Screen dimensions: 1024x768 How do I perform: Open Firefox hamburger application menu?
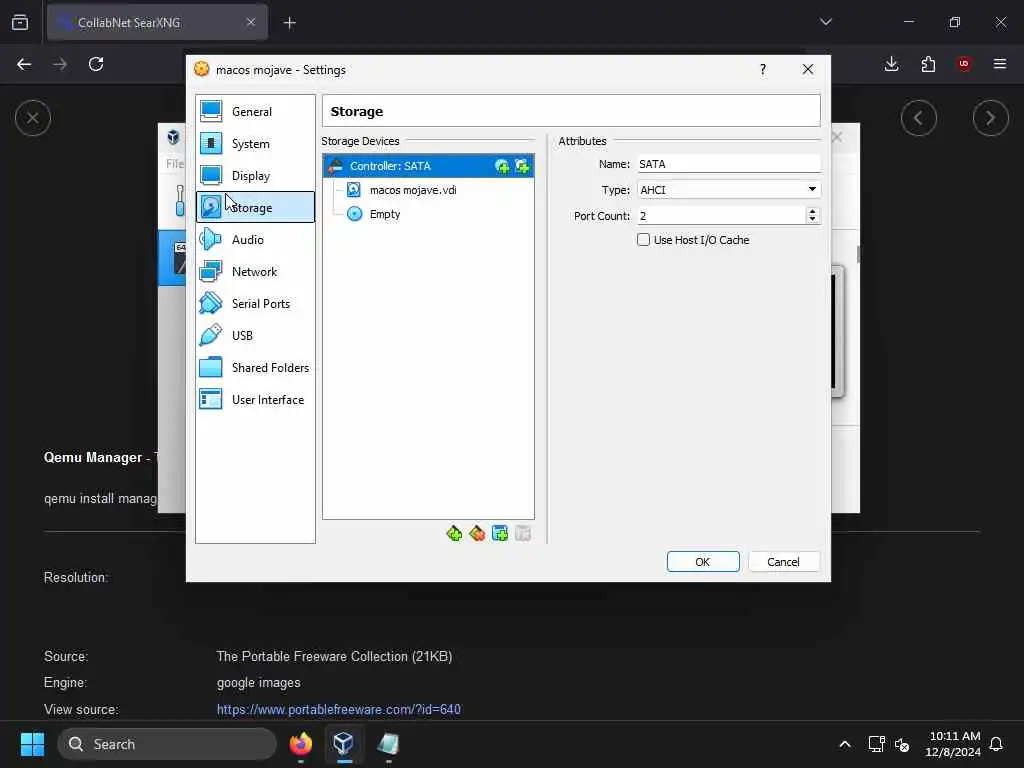(1000, 64)
